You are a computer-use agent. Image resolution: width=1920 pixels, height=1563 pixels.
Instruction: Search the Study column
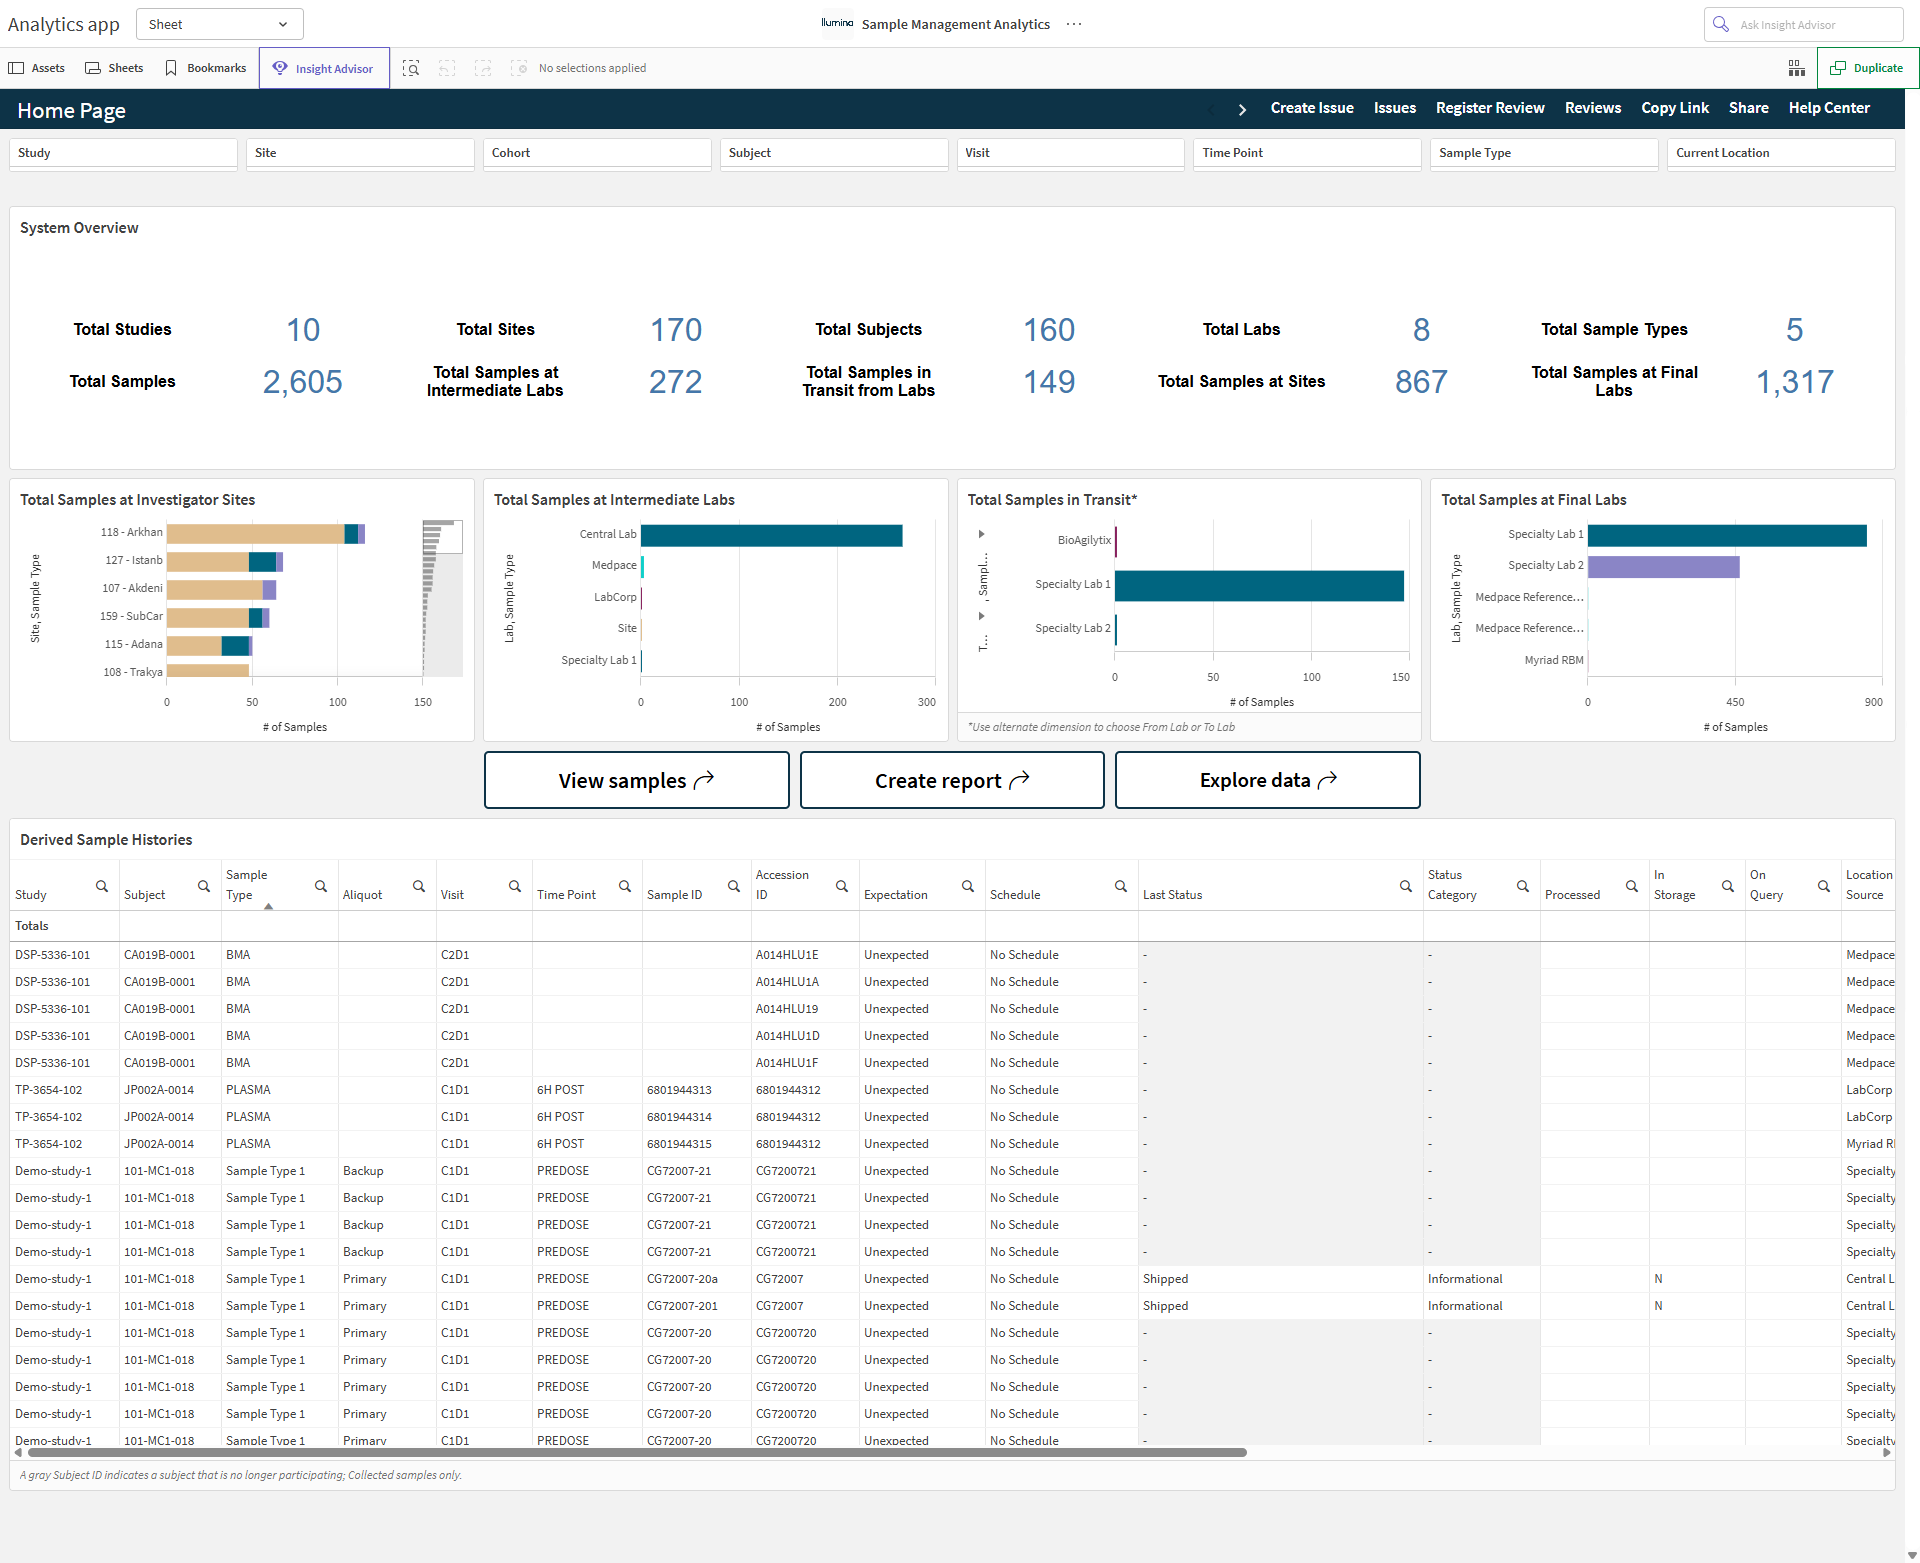(102, 886)
